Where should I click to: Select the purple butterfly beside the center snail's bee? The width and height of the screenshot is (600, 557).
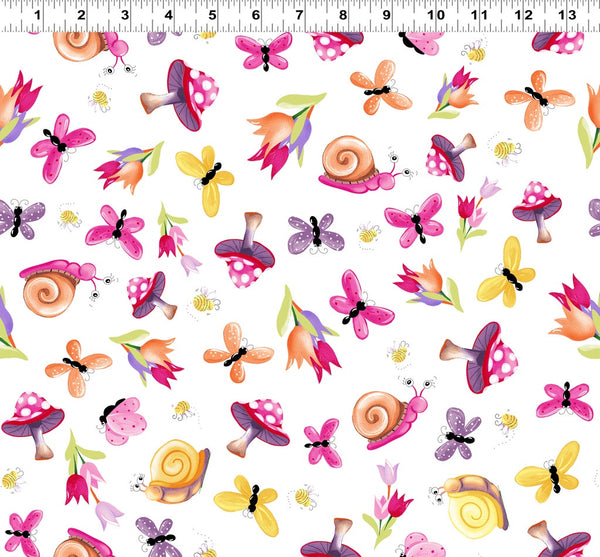(315, 233)
